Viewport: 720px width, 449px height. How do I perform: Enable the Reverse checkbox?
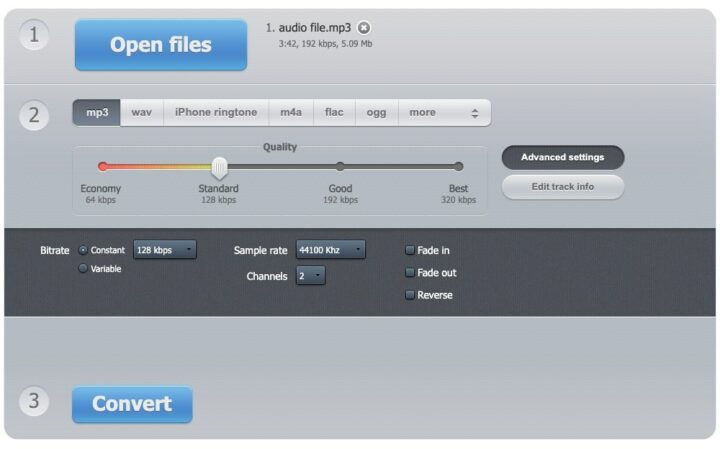410,295
